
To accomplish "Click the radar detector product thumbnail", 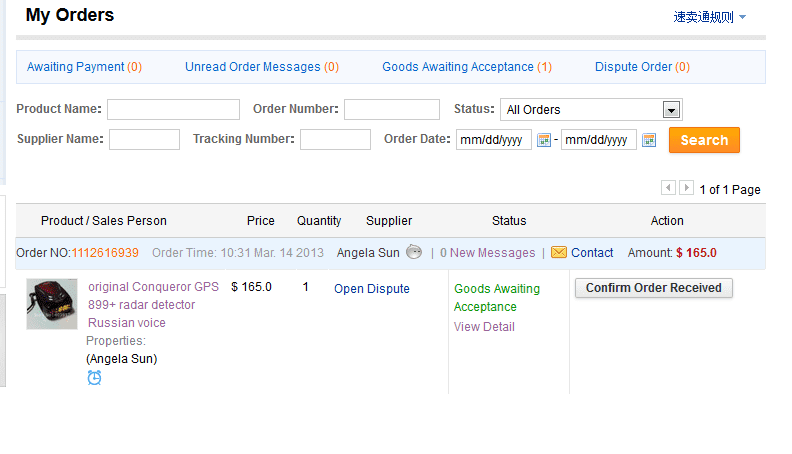I will coord(52,304).
